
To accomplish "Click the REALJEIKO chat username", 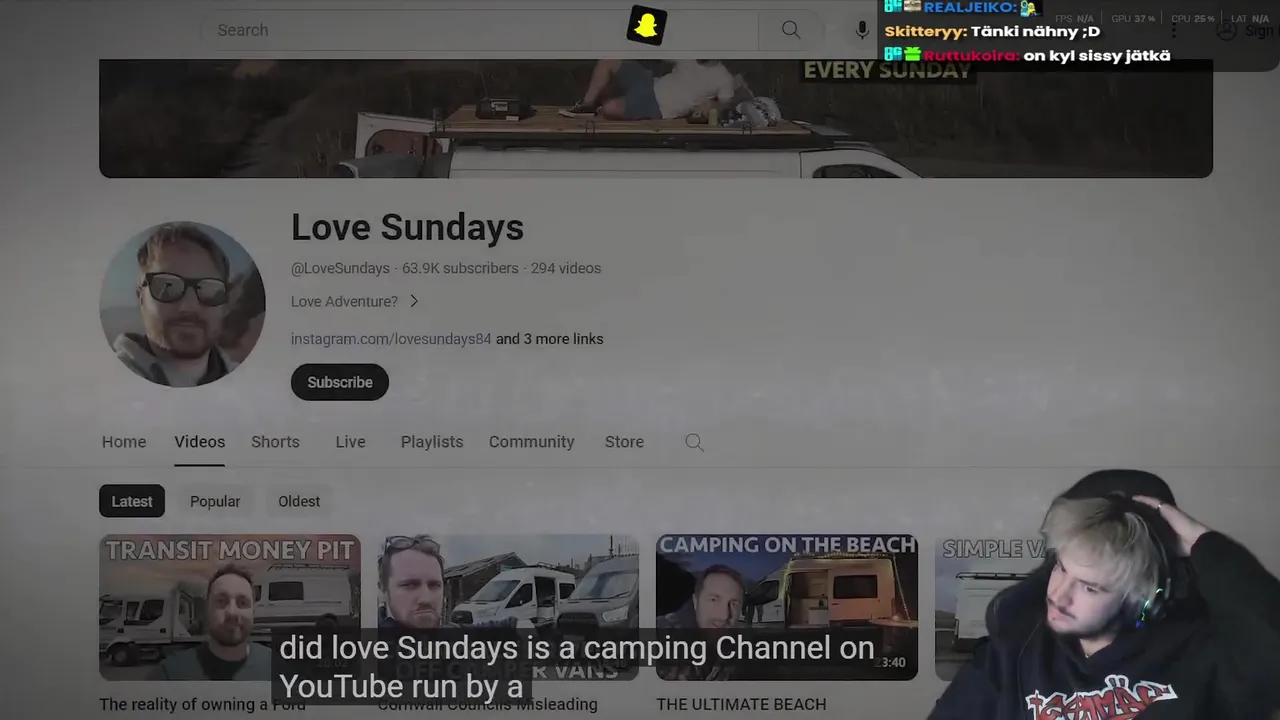I will coord(970,7).
